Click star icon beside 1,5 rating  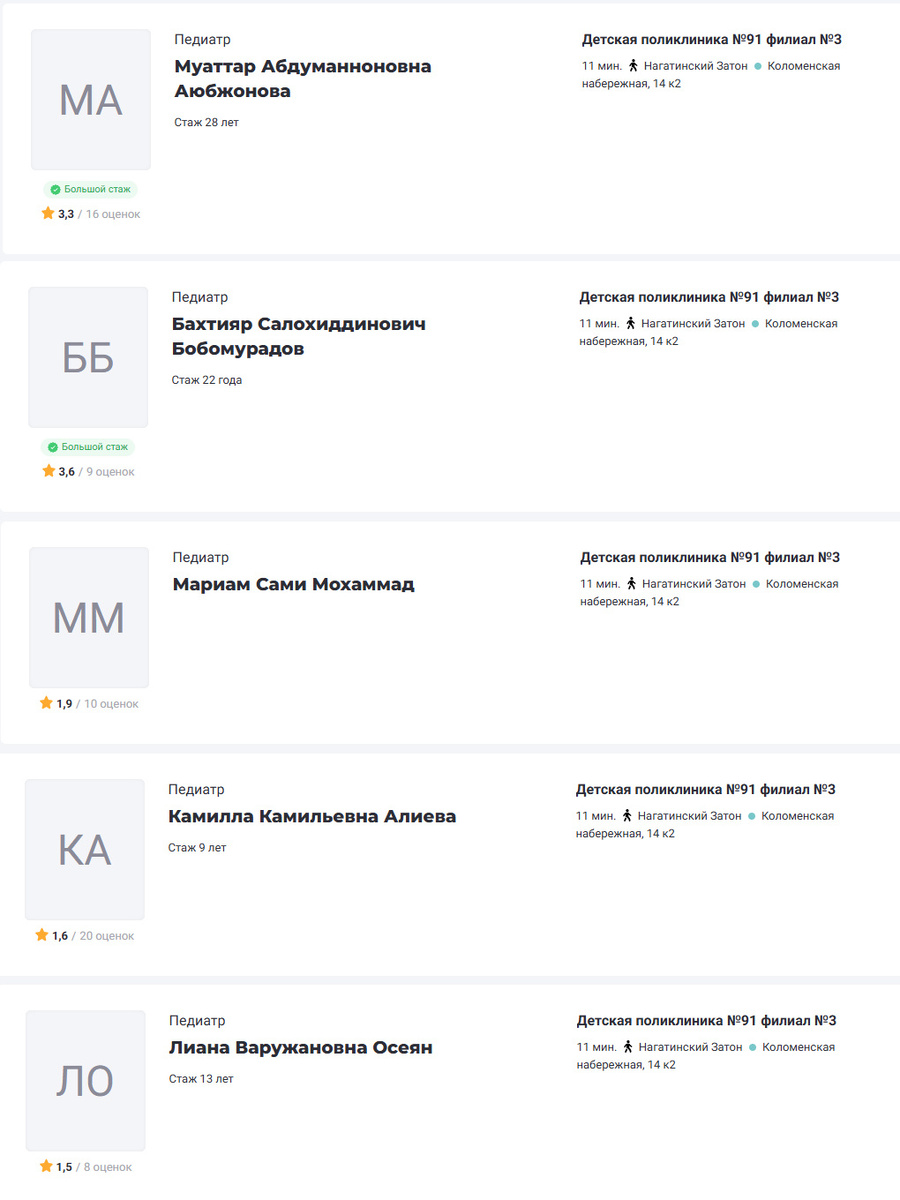pos(46,1166)
